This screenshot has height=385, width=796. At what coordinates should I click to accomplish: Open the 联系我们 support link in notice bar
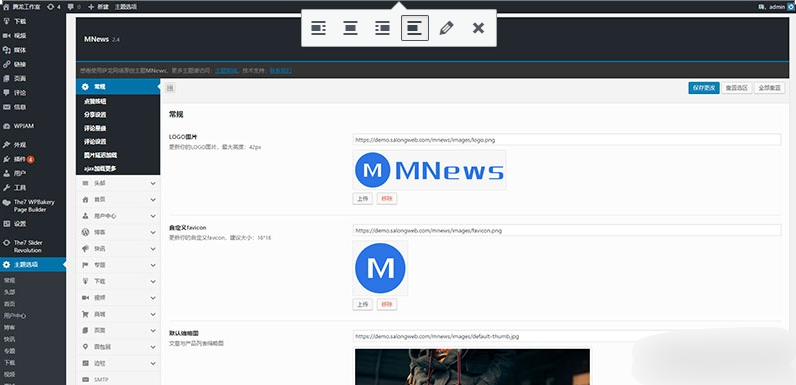[x=280, y=71]
